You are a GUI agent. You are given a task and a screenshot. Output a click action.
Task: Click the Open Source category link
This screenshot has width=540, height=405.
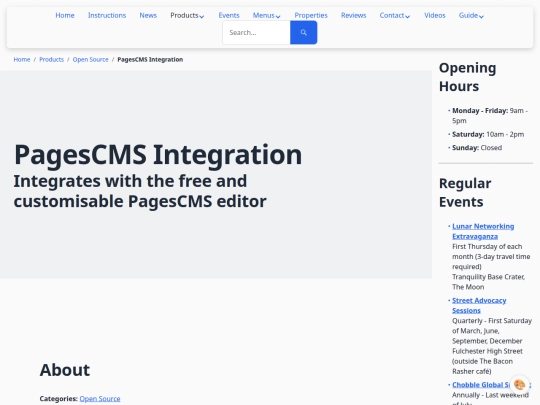tap(100, 398)
